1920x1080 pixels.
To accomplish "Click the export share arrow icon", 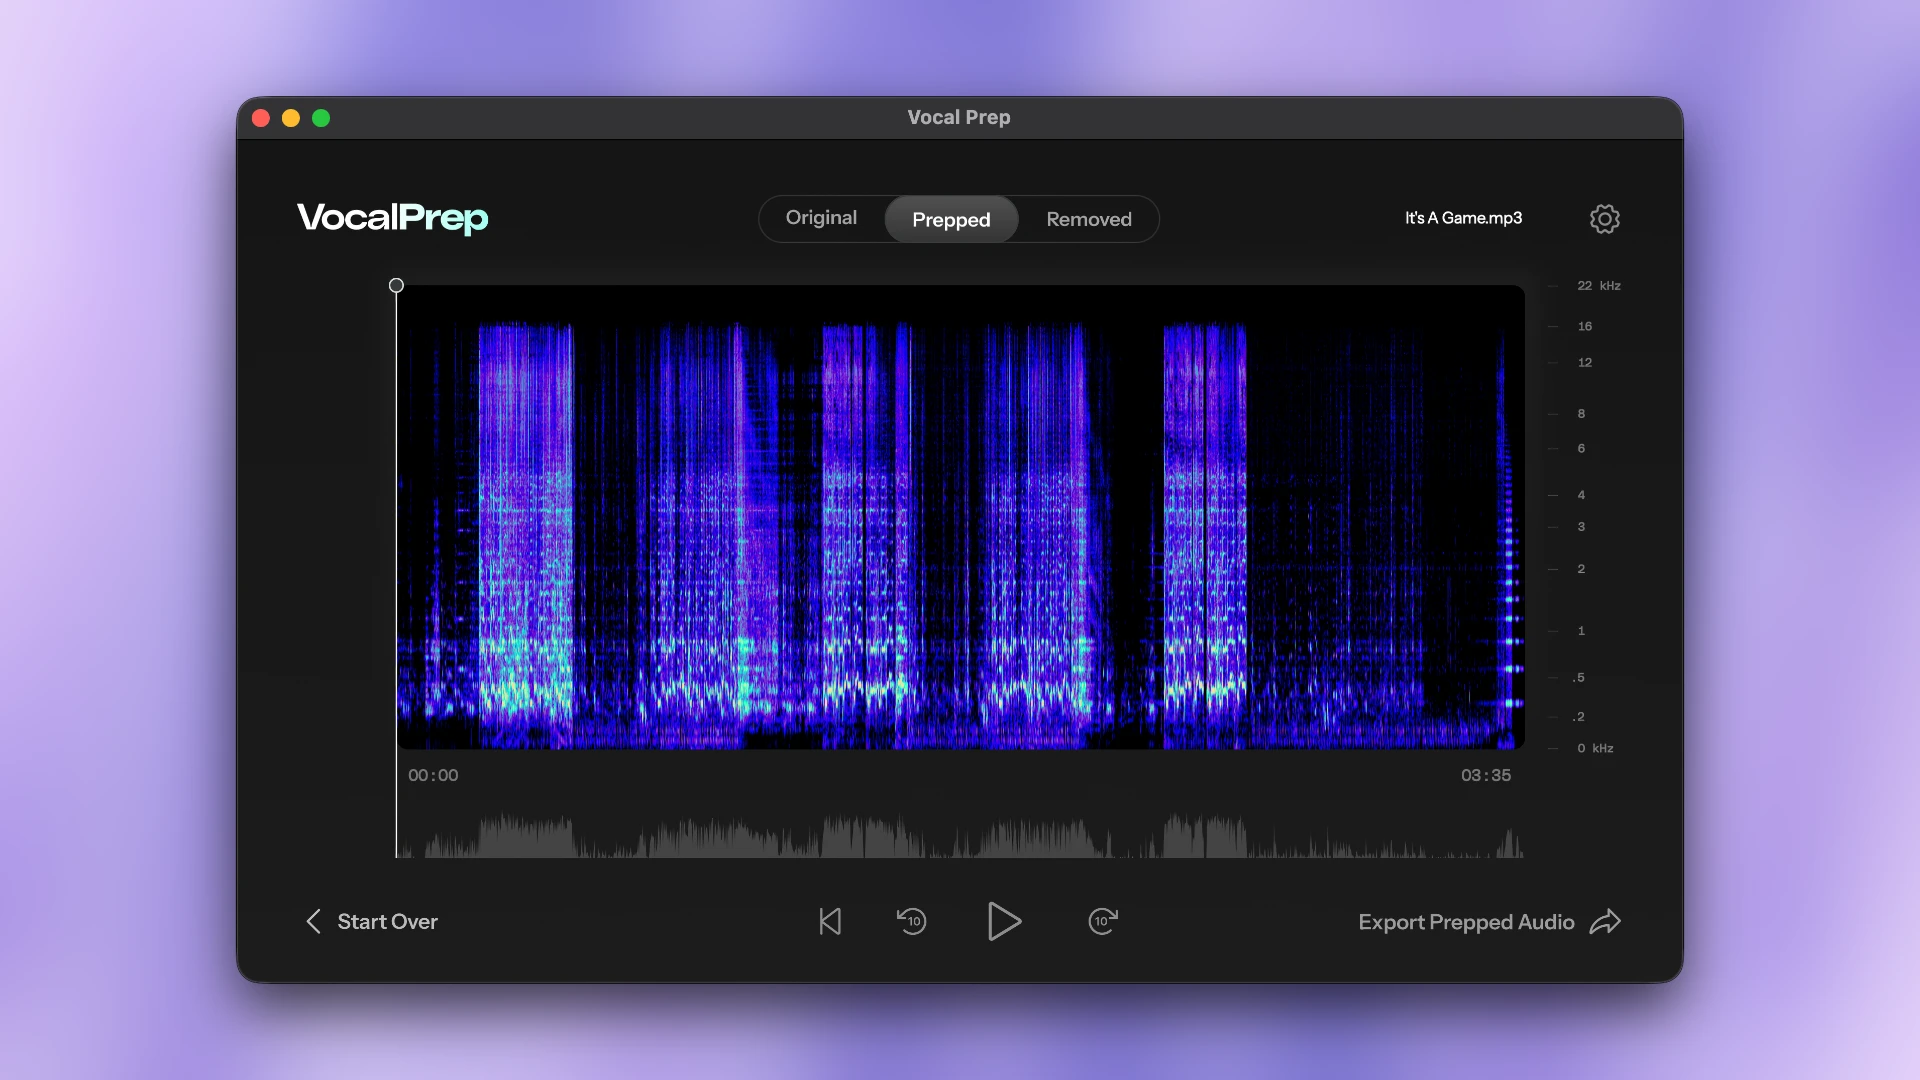I will click(1605, 921).
